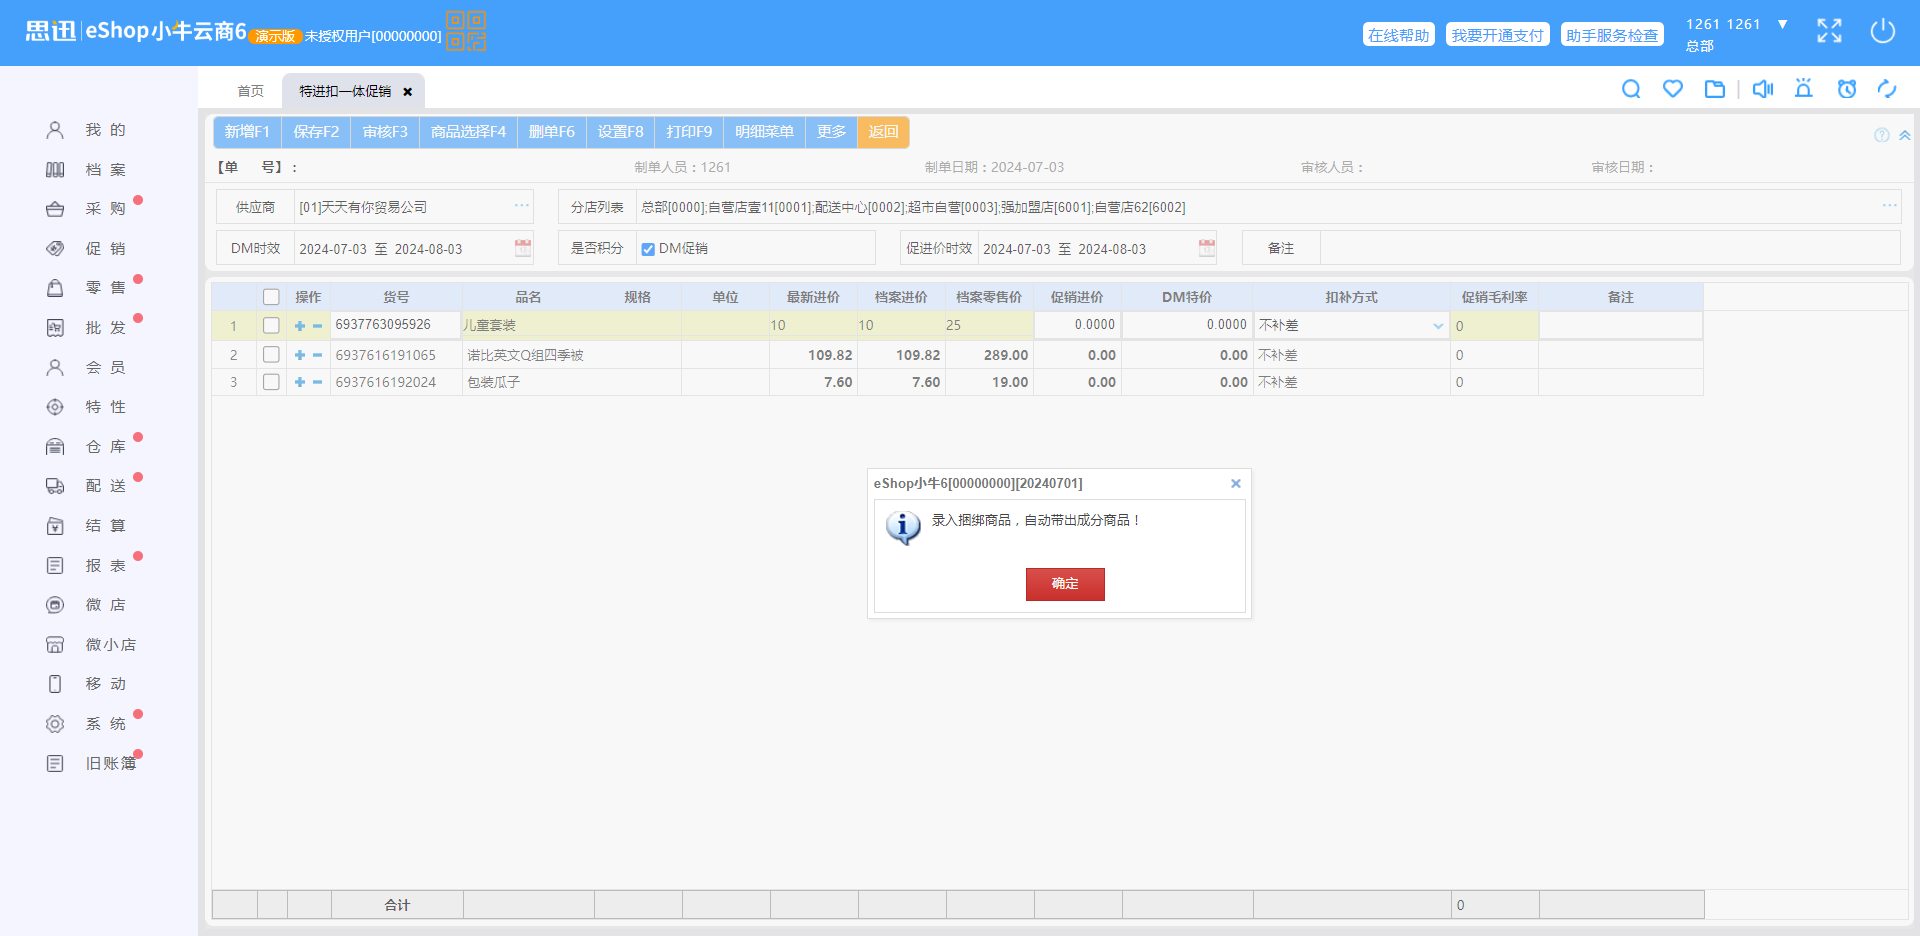Open the 分店列表 selection ellipsis
1920x936 pixels.
(x=1889, y=206)
